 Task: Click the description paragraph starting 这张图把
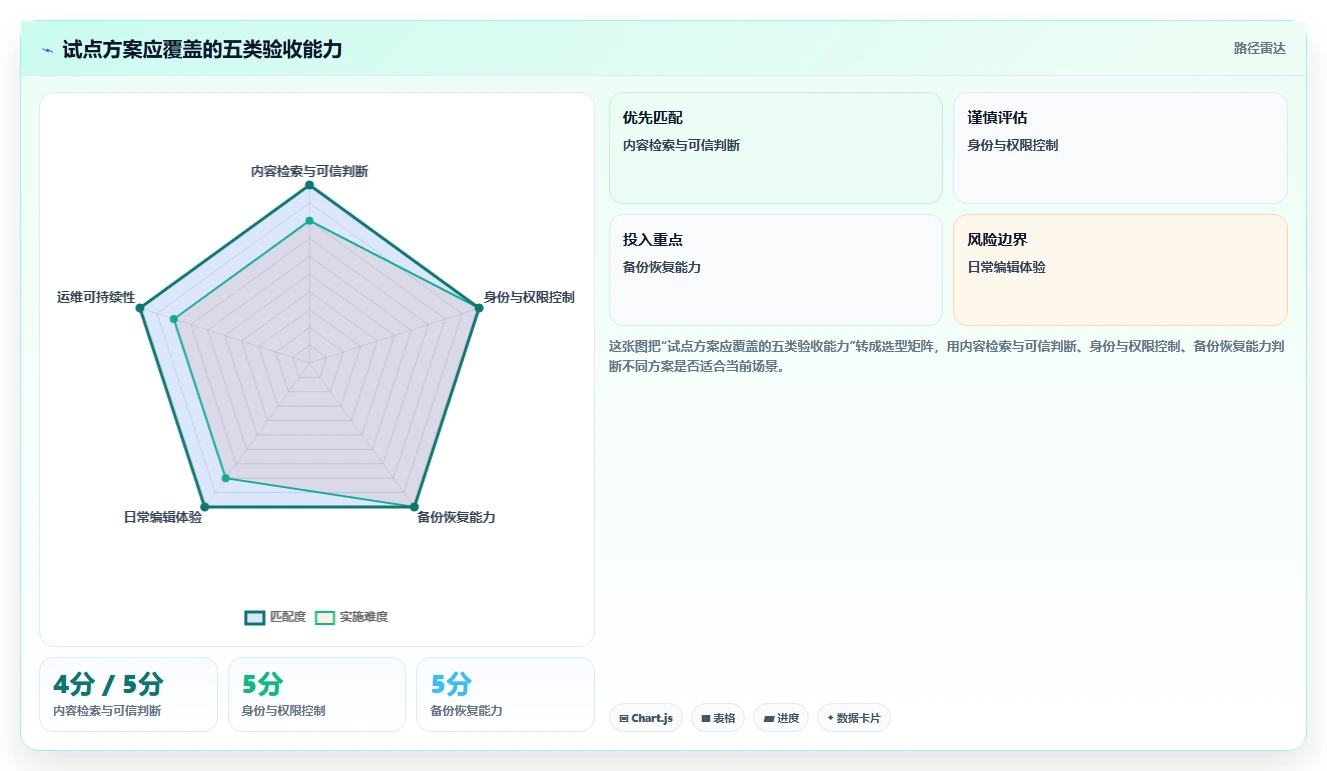[x=946, y=356]
